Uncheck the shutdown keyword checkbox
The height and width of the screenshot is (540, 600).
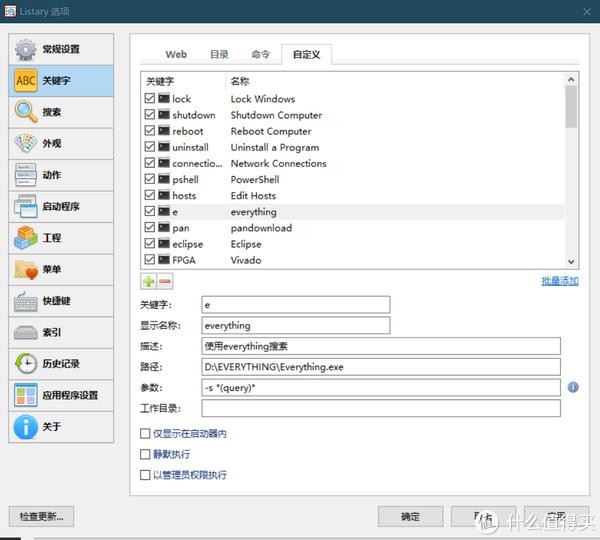(x=150, y=114)
